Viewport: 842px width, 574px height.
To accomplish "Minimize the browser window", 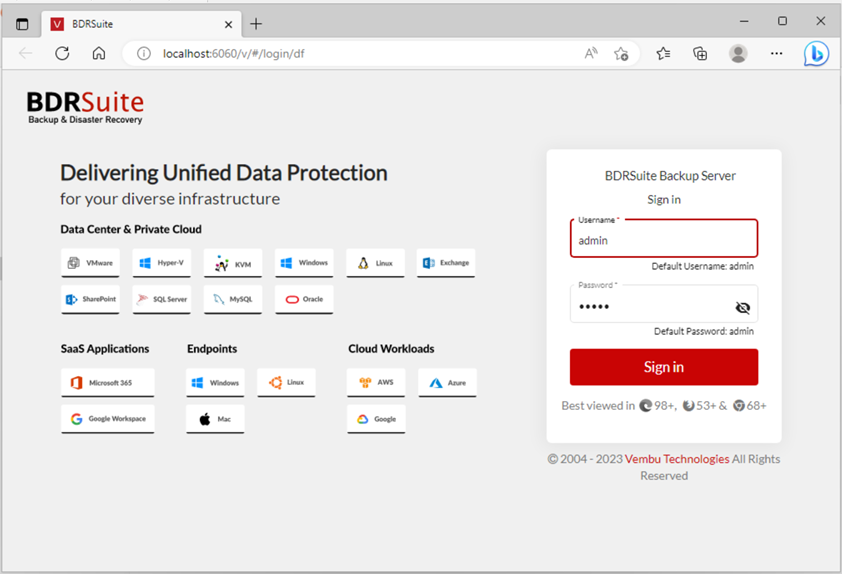I will [x=744, y=21].
